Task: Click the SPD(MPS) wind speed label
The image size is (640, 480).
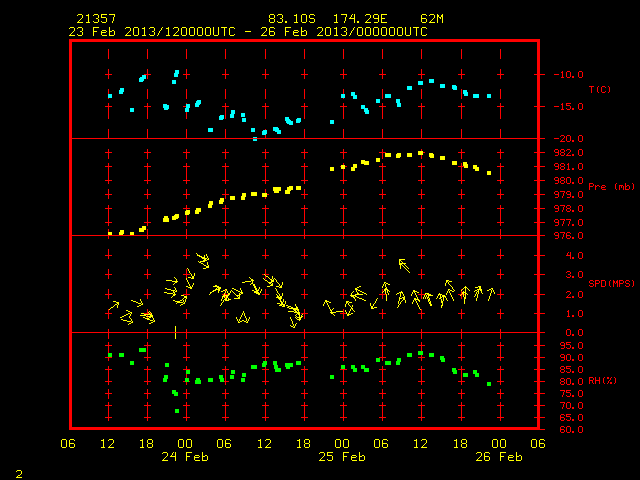Action: (x=611, y=283)
